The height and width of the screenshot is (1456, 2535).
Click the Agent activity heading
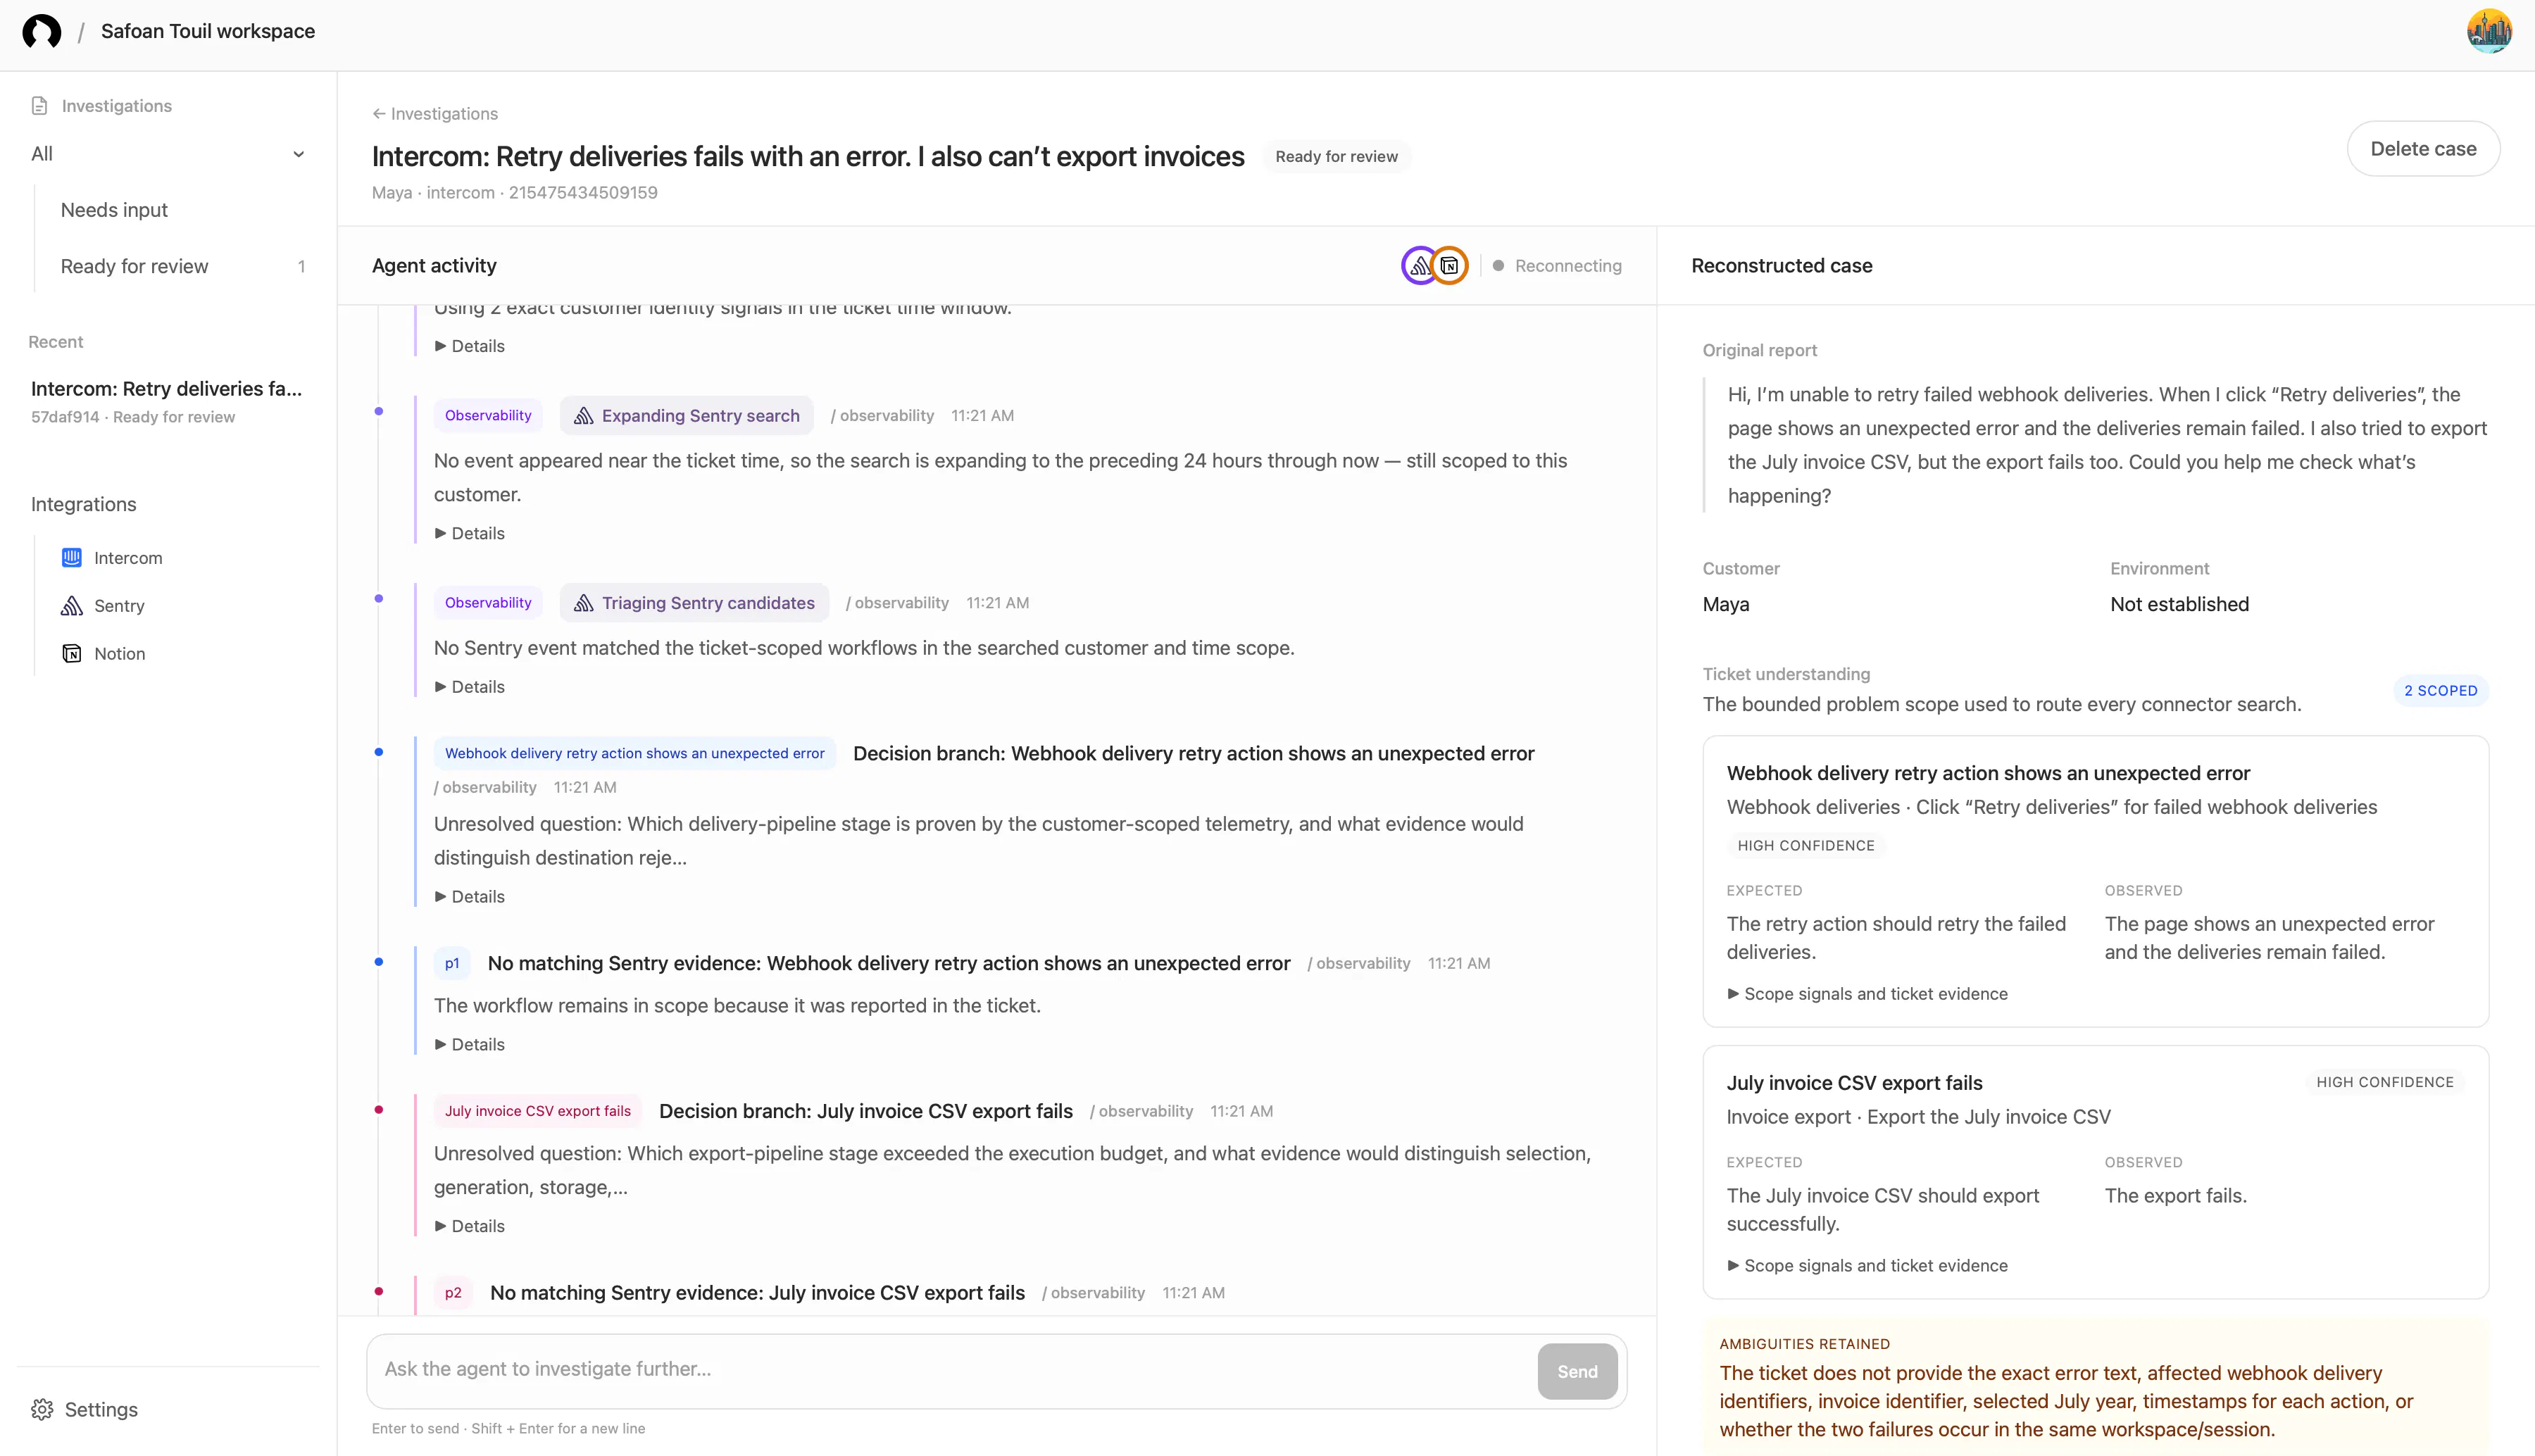click(x=434, y=266)
